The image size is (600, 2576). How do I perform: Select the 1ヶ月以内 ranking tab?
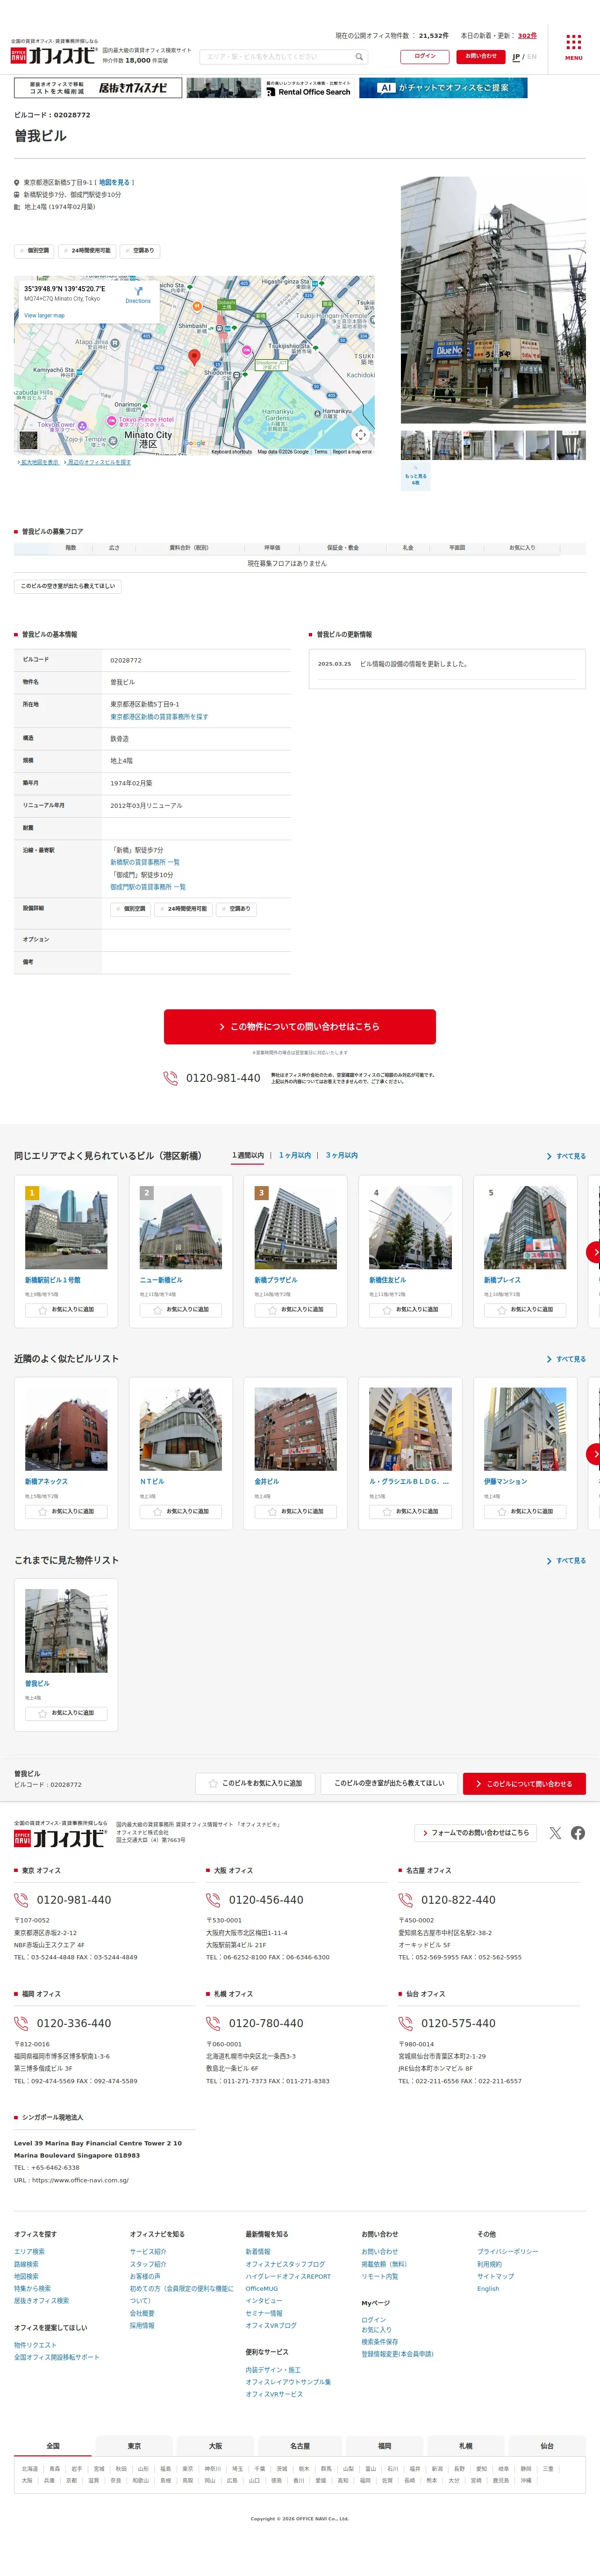point(295,1155)
